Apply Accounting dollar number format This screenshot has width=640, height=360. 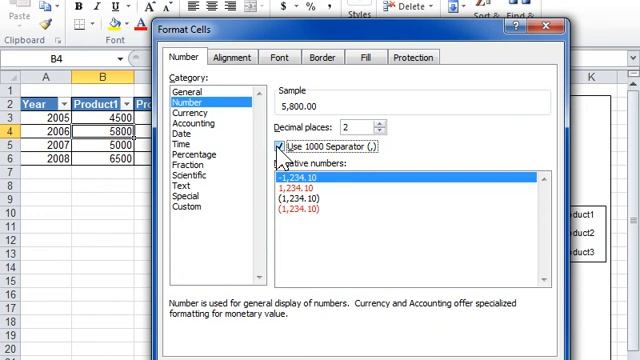pyautogui.click(x=283, y=6)
